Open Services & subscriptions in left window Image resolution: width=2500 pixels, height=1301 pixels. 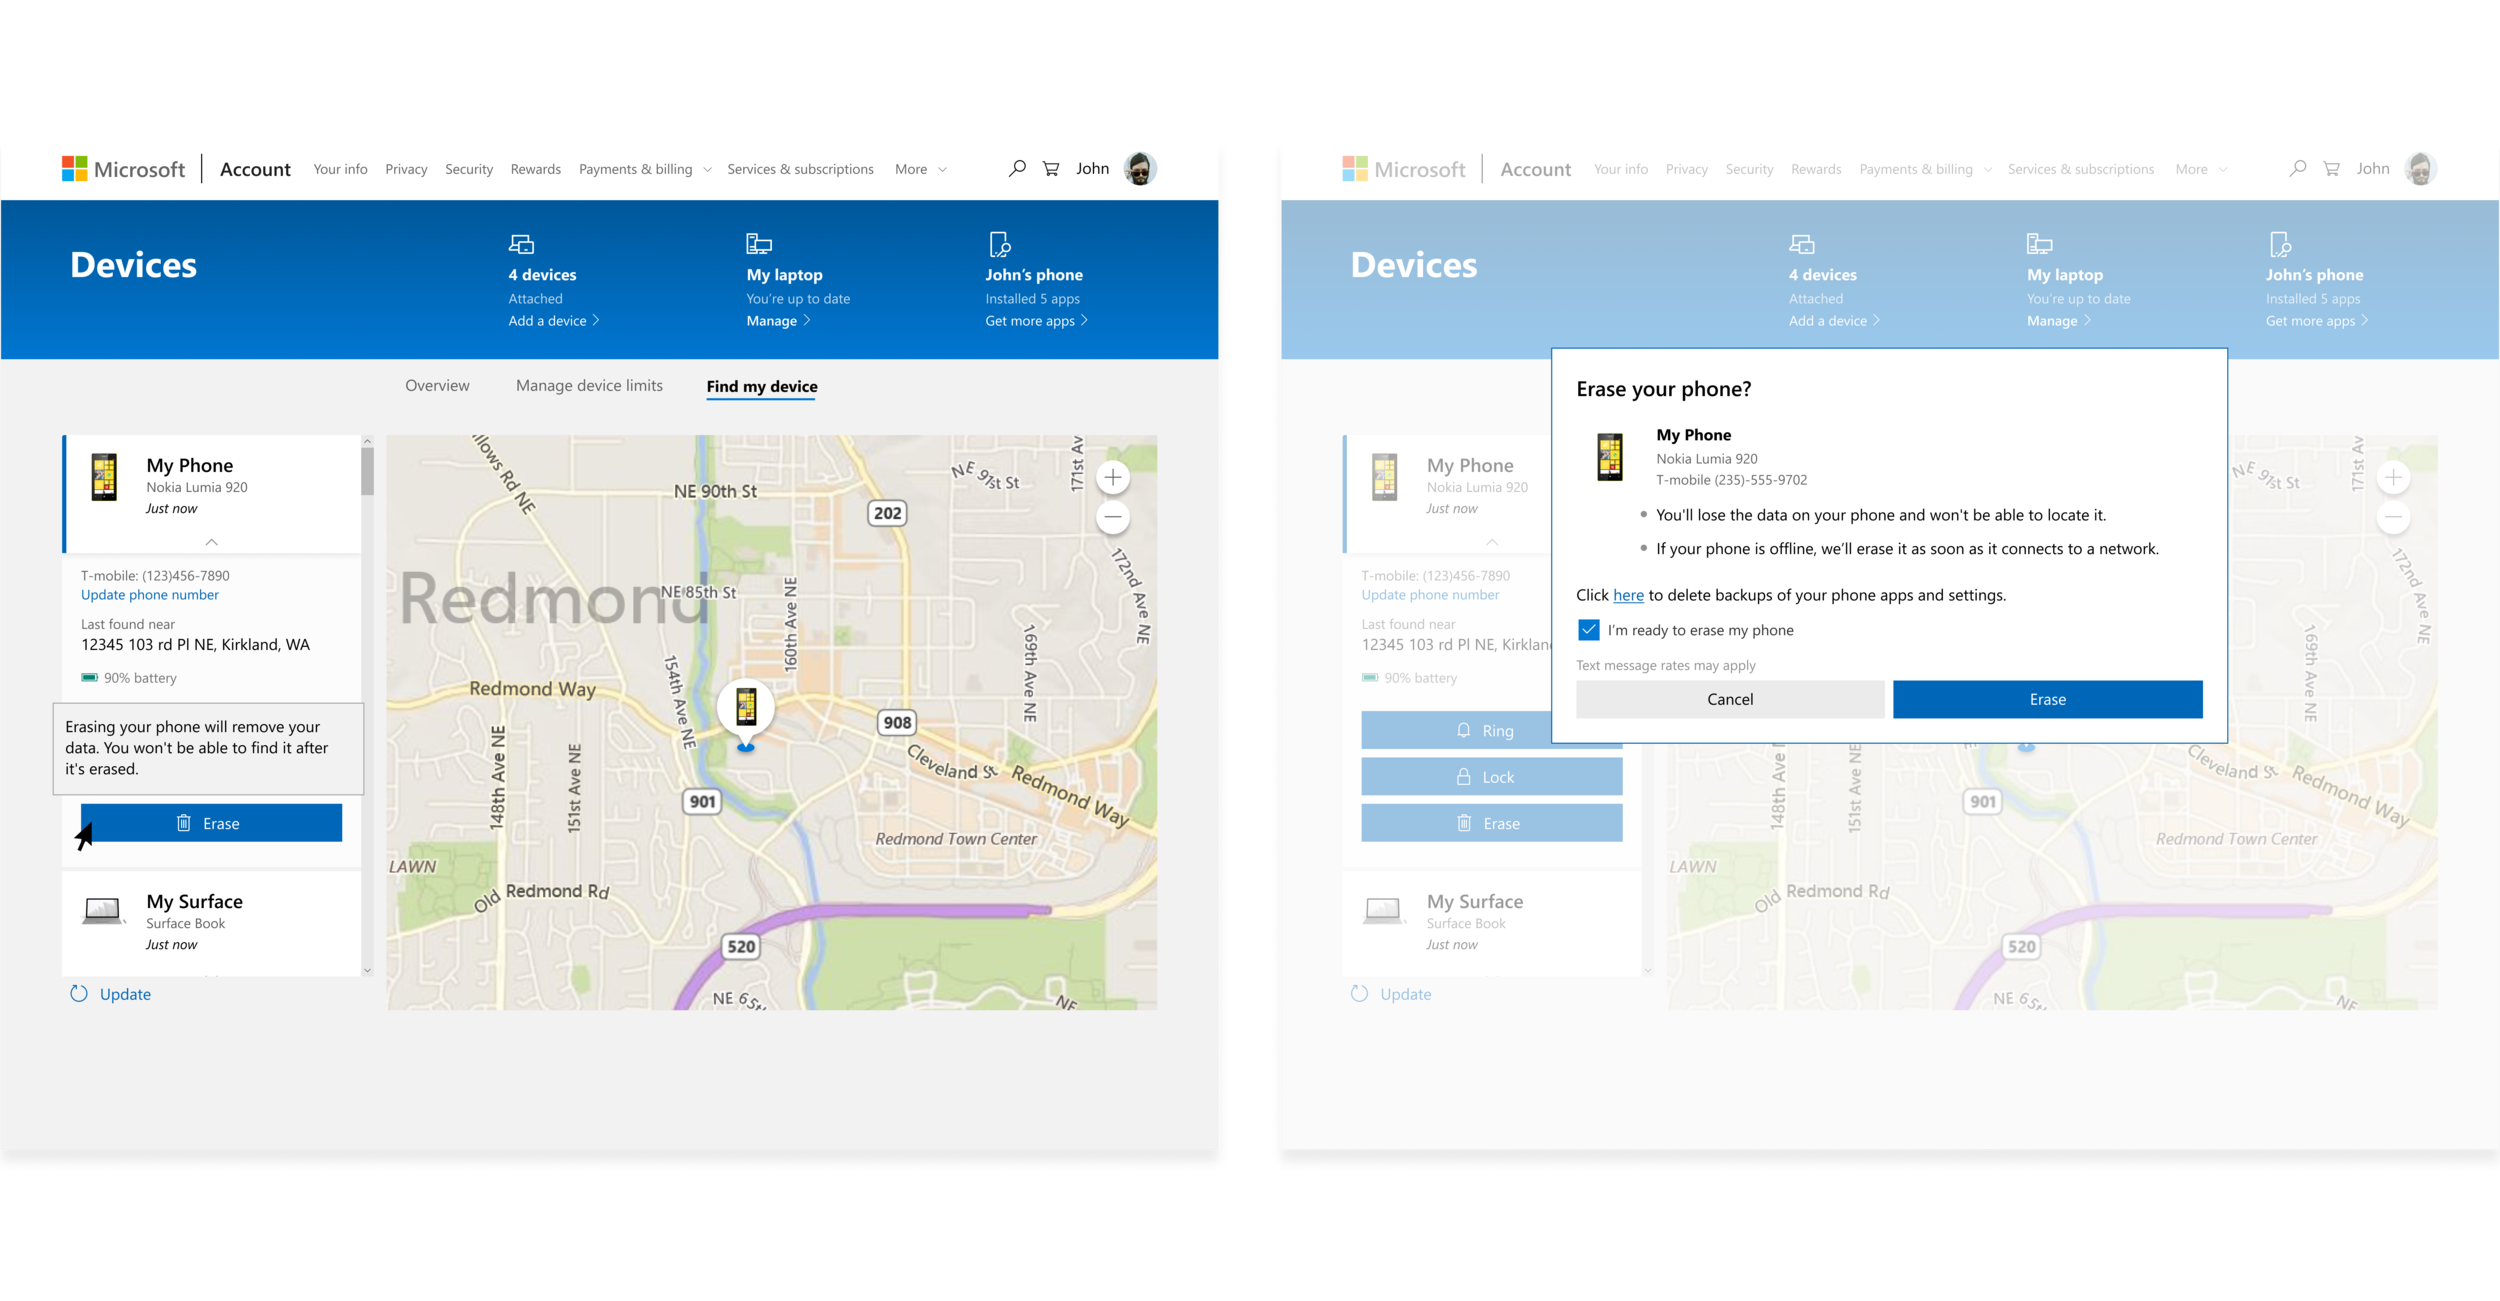click(x=801, y=169)
